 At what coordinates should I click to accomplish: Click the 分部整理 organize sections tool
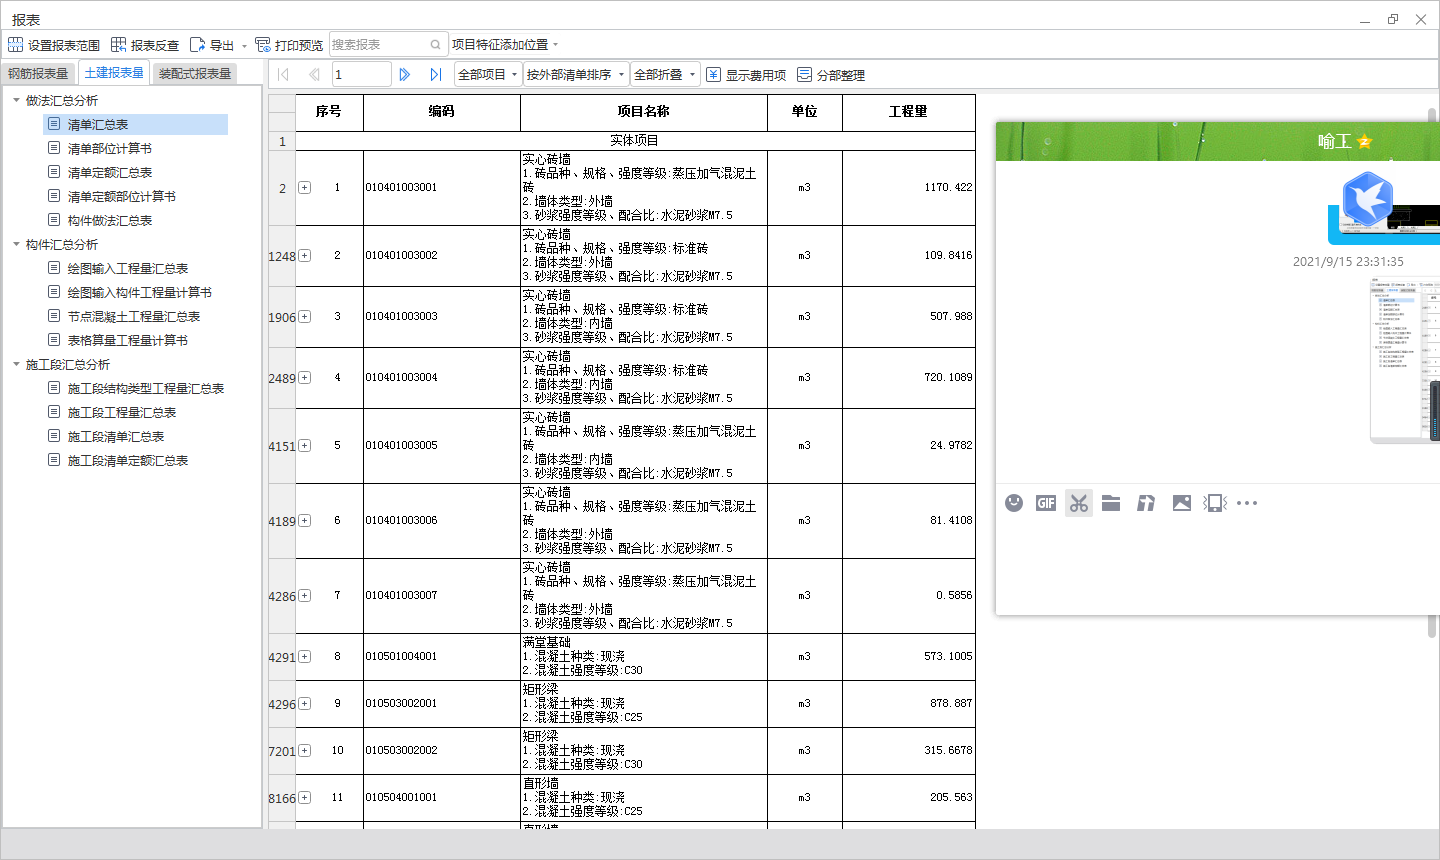831,75
